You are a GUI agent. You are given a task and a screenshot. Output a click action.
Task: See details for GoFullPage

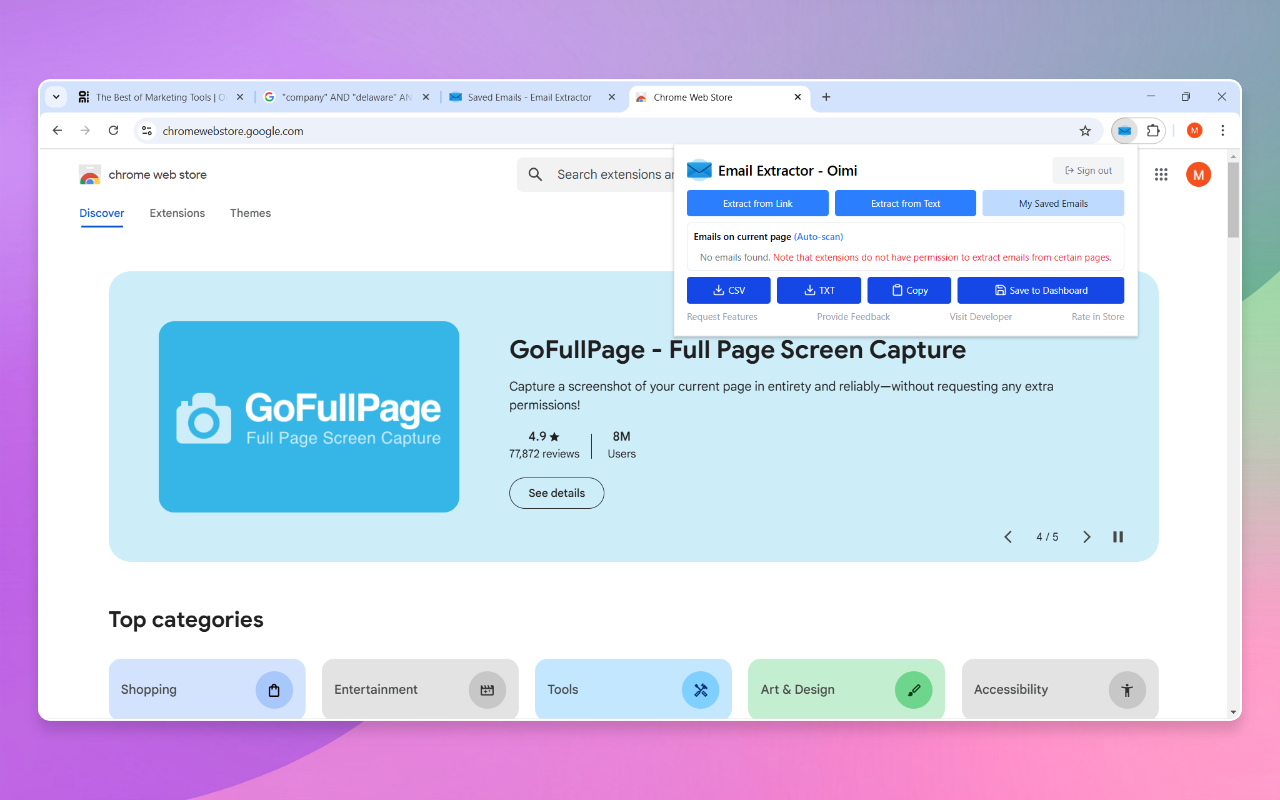556,493
